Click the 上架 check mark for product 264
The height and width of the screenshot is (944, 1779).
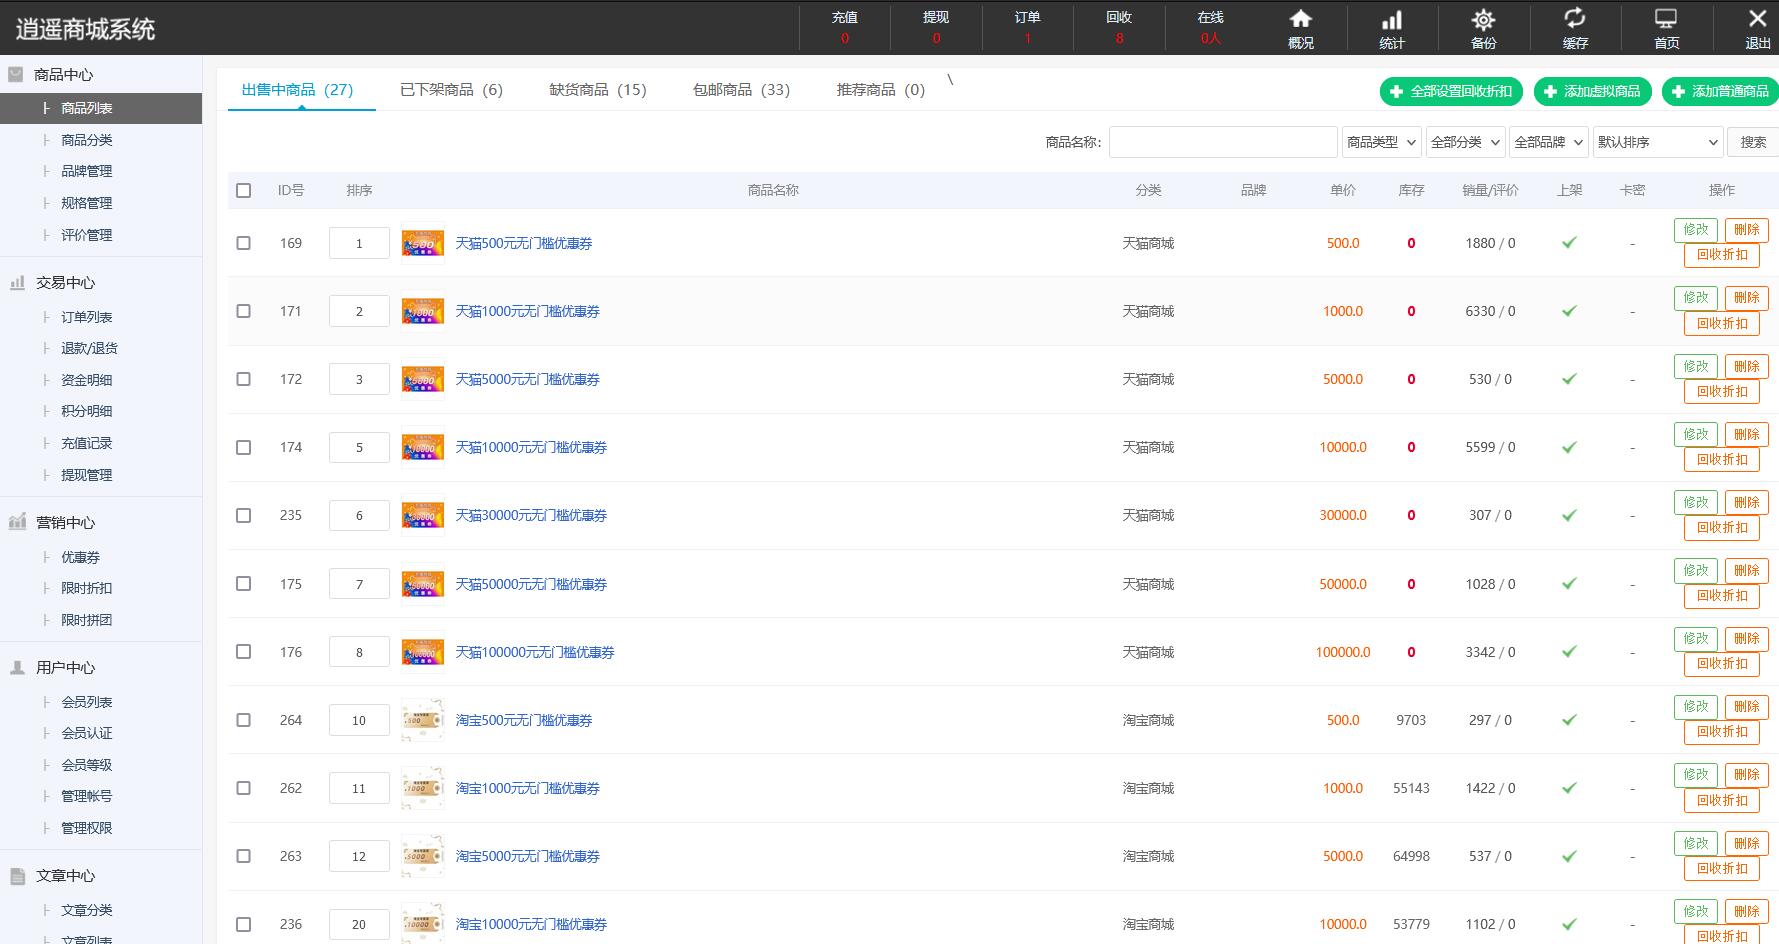(1569, 719)
